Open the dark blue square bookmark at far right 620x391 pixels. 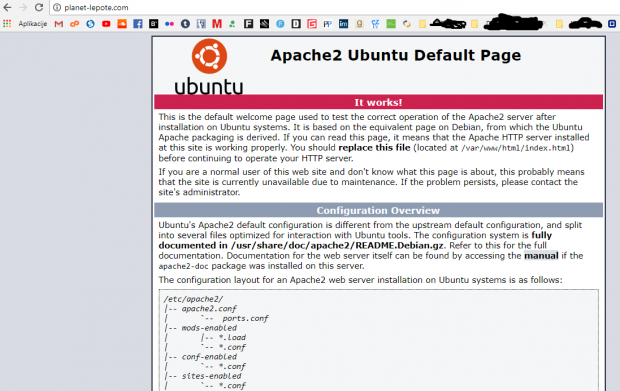click(612, 24)
